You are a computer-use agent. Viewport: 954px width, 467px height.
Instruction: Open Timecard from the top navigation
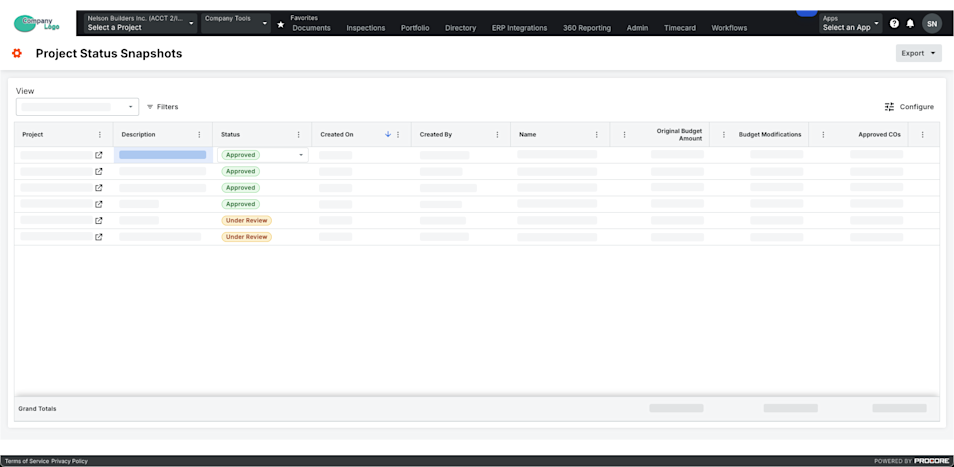point(680,28)
